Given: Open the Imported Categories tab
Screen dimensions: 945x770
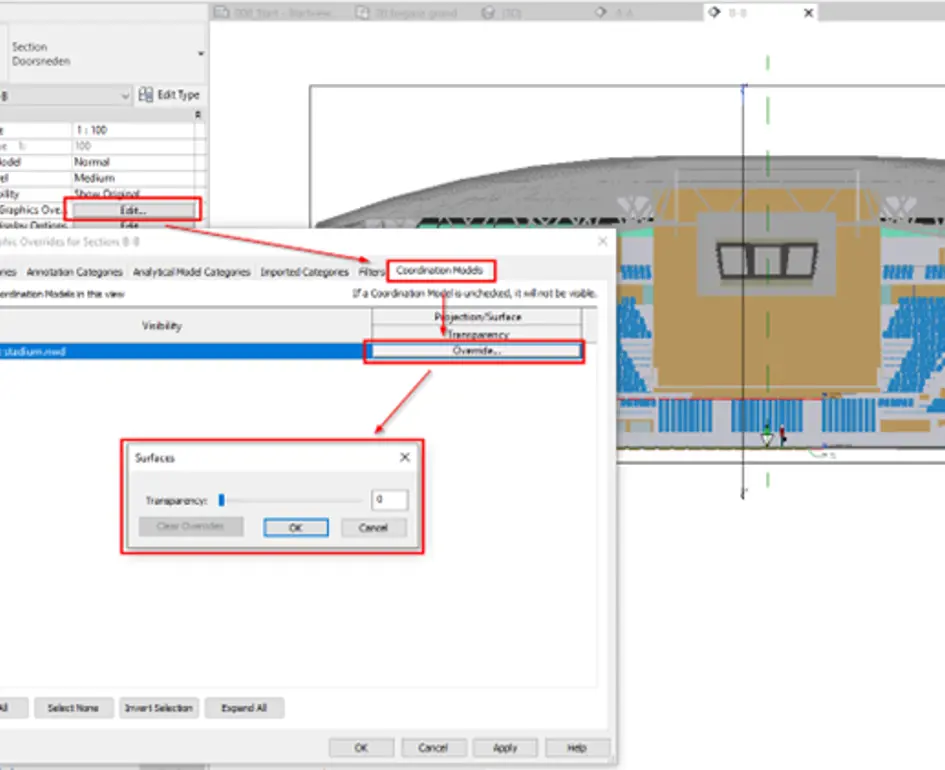Looking at the screenshot, I should tap(304, 272).
